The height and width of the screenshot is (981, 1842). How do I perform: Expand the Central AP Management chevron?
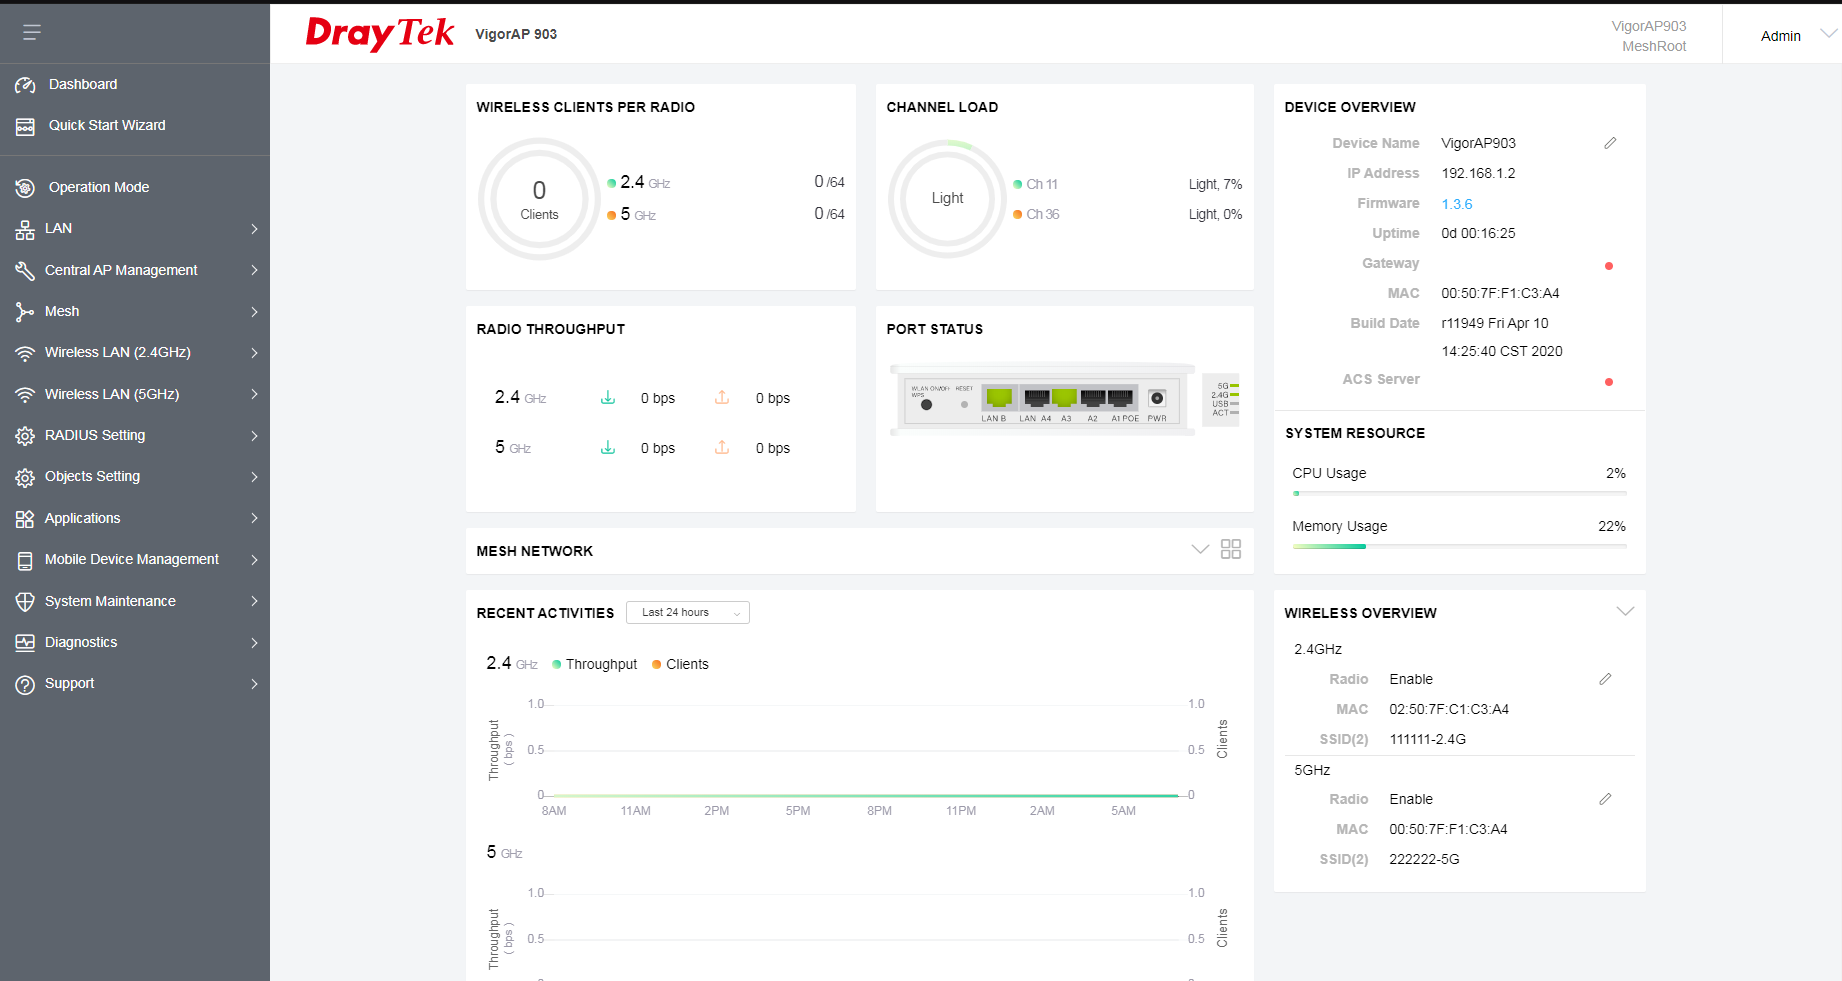(x=254, y=271)
